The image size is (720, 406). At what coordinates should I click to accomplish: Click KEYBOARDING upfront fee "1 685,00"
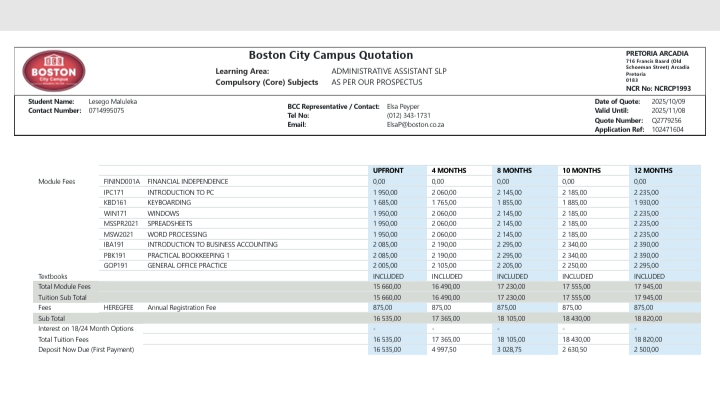tap(385, 203)
